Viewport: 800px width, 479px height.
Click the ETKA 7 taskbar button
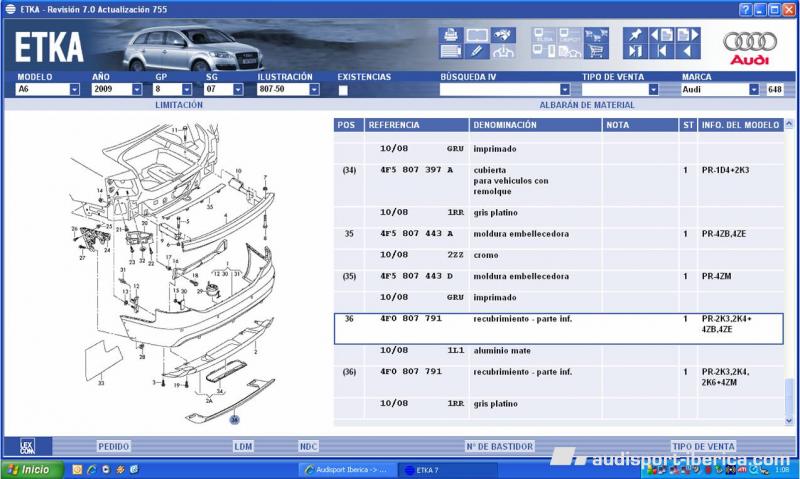pos(447,470)
